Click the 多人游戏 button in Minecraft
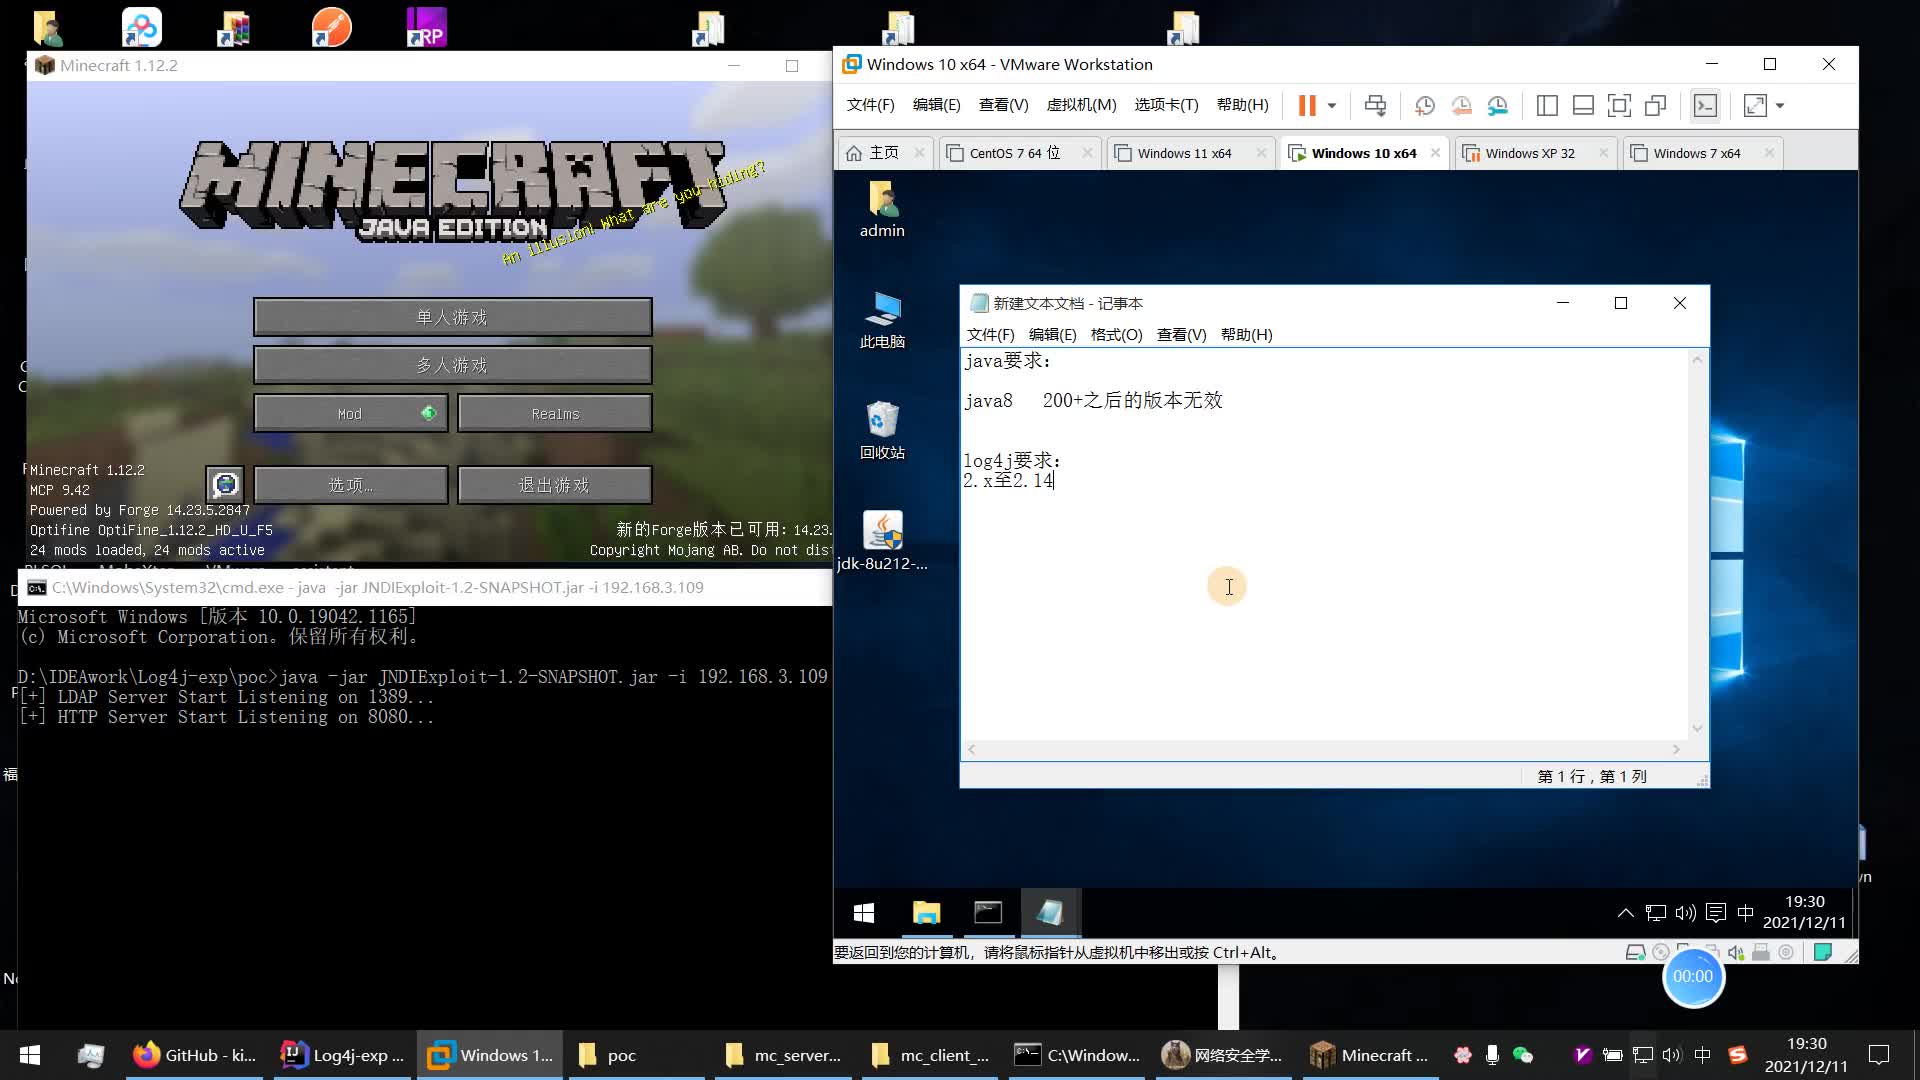The width and height of the screenshot is (1920, 1080). pos(452,365)
